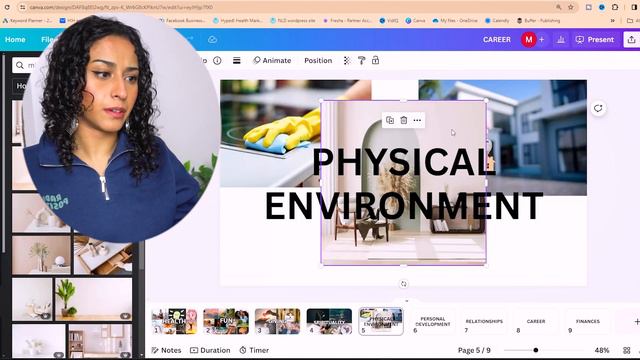This screenshot has height=360, width=640.
Task: Open page 3 thumbnail
Action: pos(278,322)
